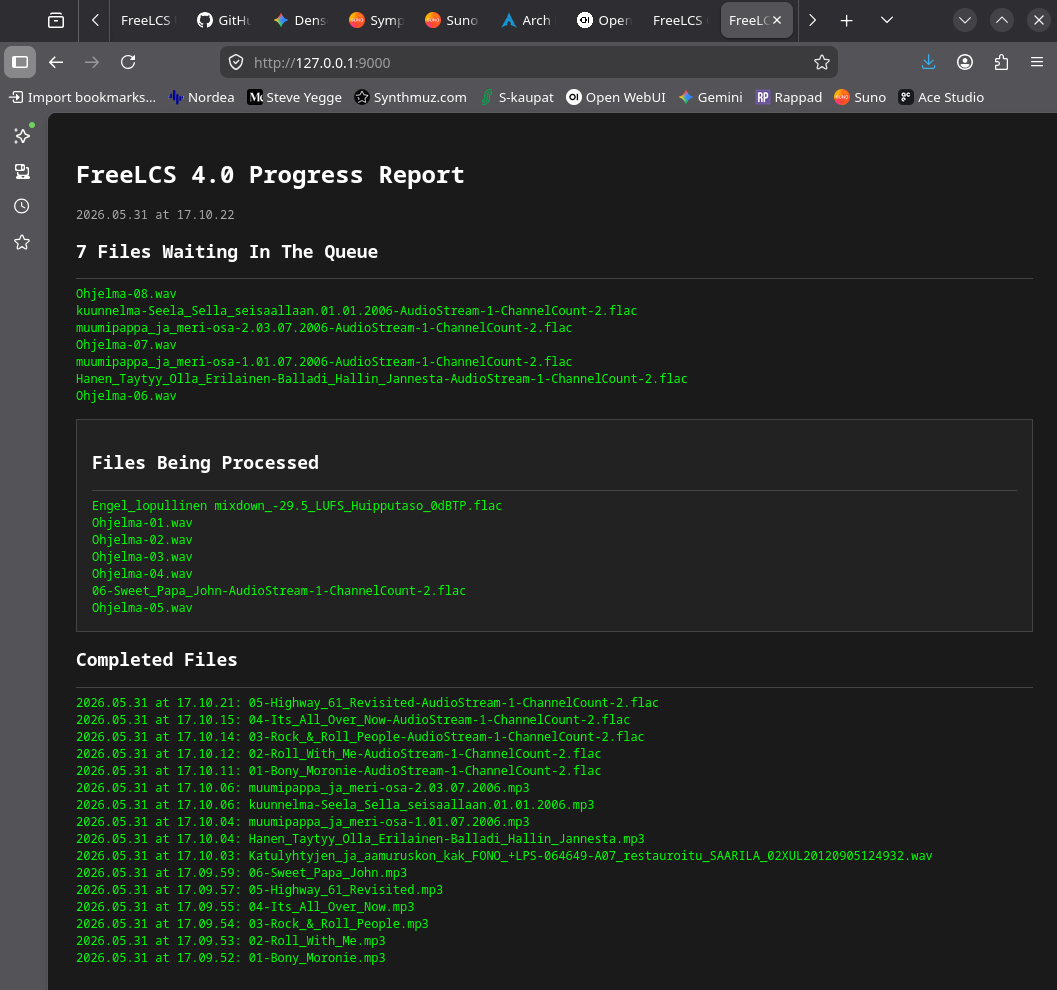The image size is (1057, 990).
Task: Click processing file Engel_lopullinen mixdown flac
Action: tap(297, 505)
